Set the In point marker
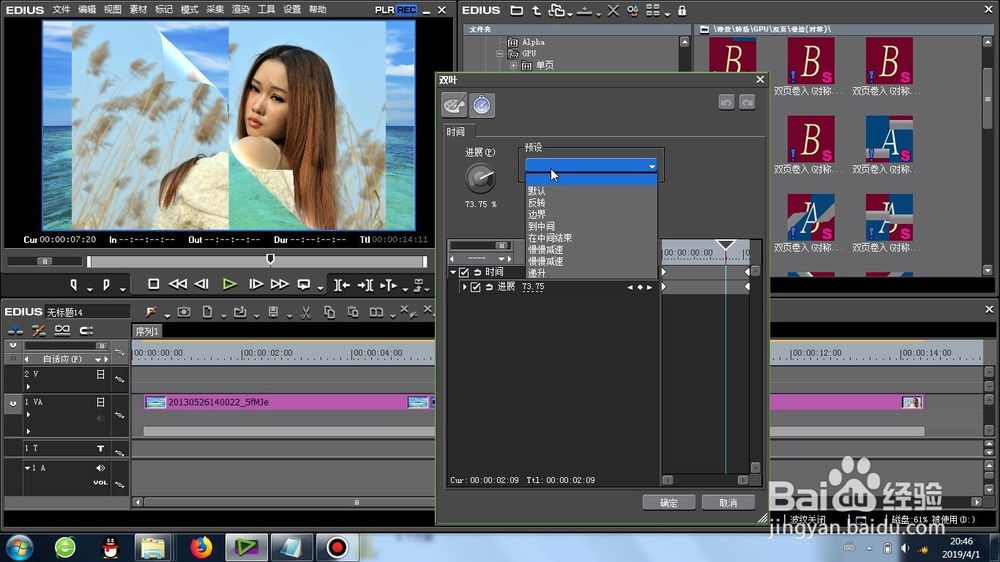This screenshot has height=562, width=1000. [x=74, y=285]
